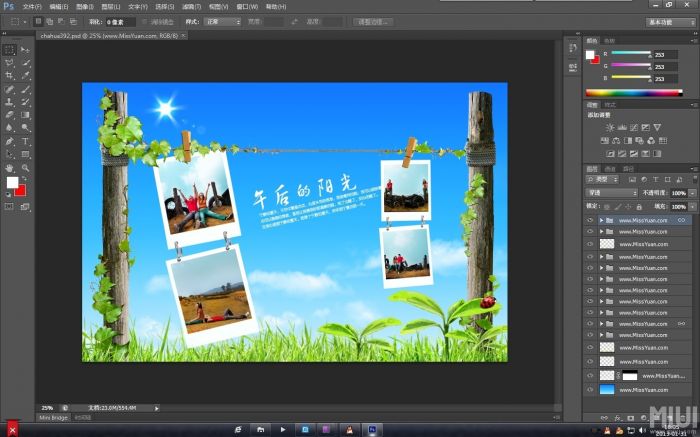Image resolution: width=700 pixels, height=437 pixels.
Task: Open the 基本功能 workspace dropdown
Action: click(x=672, y=21)
